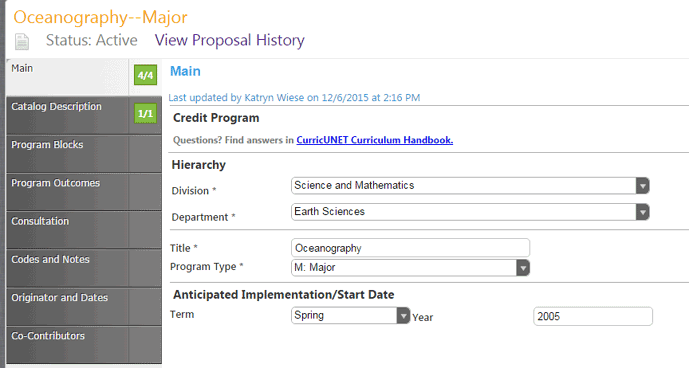Open the Consultation section
Image resolution: width=689 pixels, height=368 pixels.
(68, 230)
